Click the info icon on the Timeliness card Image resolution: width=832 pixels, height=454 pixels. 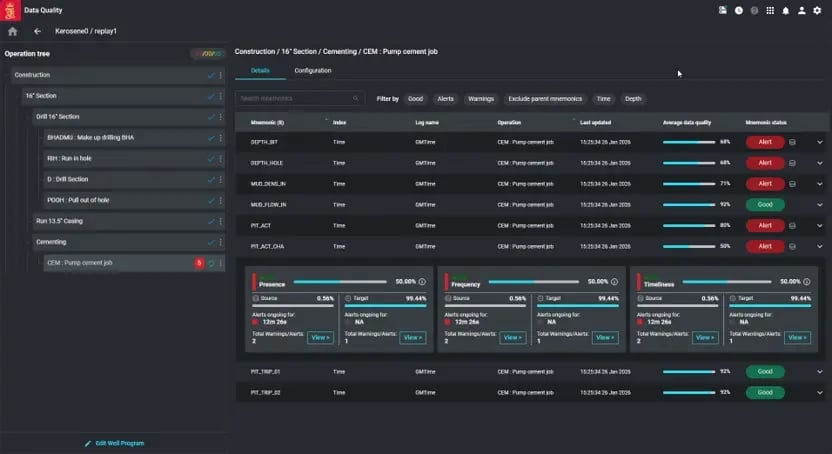pos(807,282)
